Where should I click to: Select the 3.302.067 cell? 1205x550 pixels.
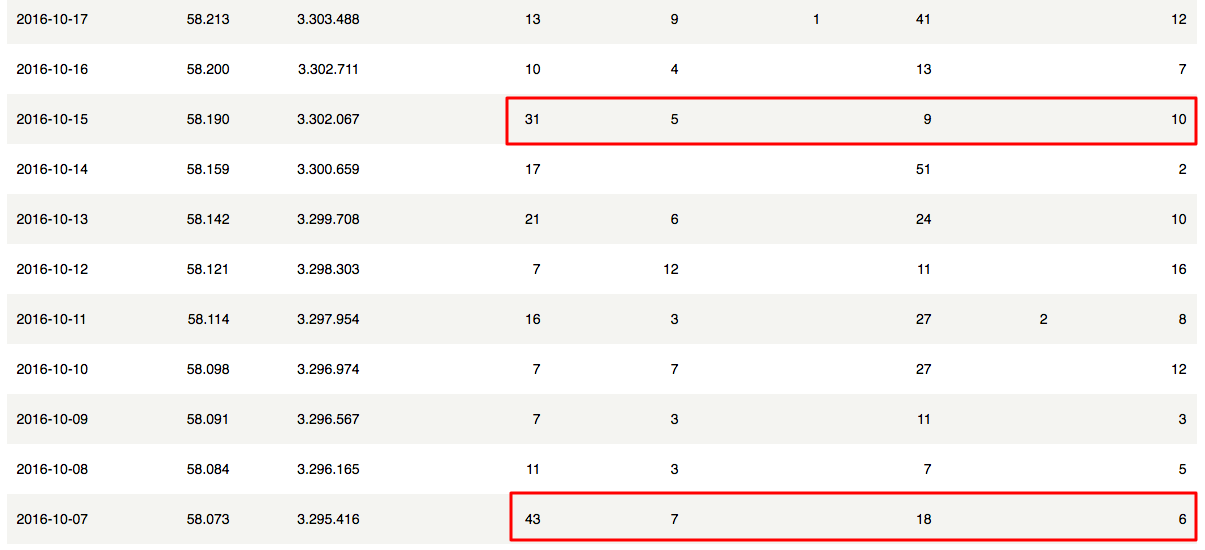point(328,119)
